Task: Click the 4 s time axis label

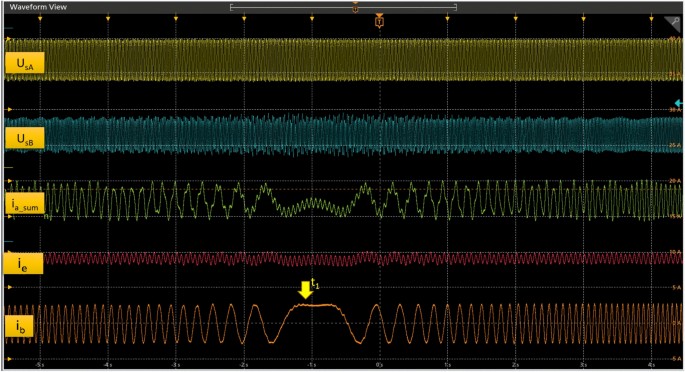Action: (x=651, y=365)
